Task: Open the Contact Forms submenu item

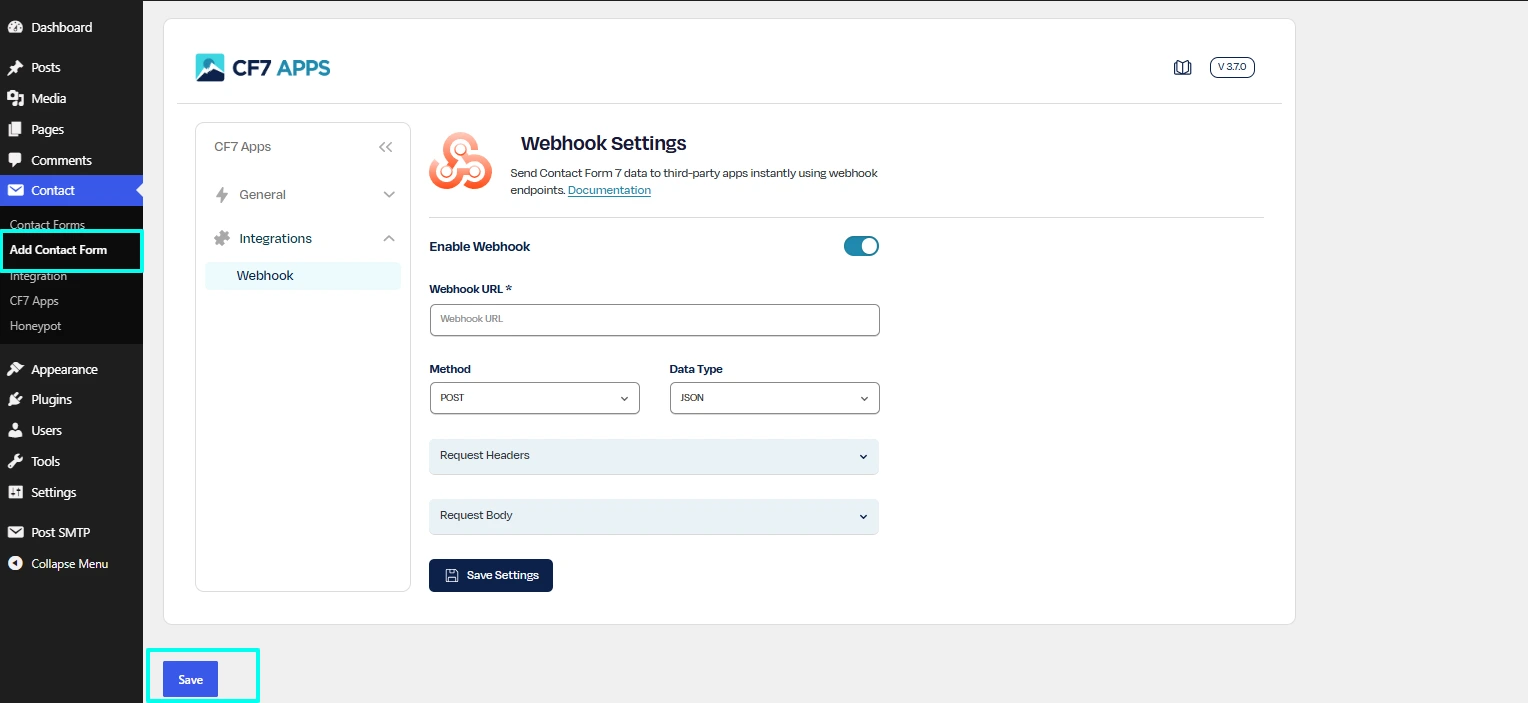Action: (47, 225)
